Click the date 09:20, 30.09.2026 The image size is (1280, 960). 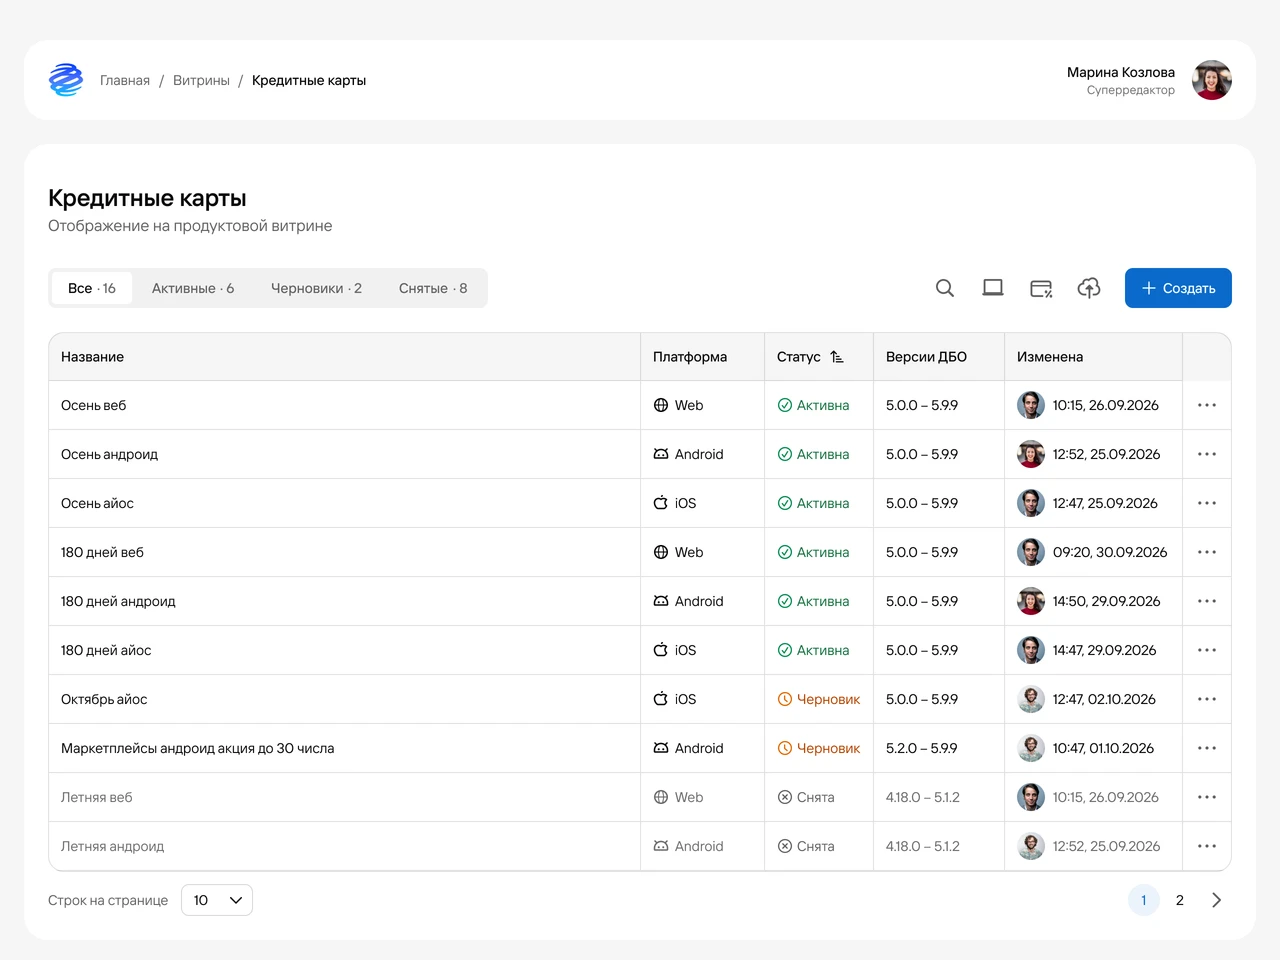click(x=1110, y=552)
